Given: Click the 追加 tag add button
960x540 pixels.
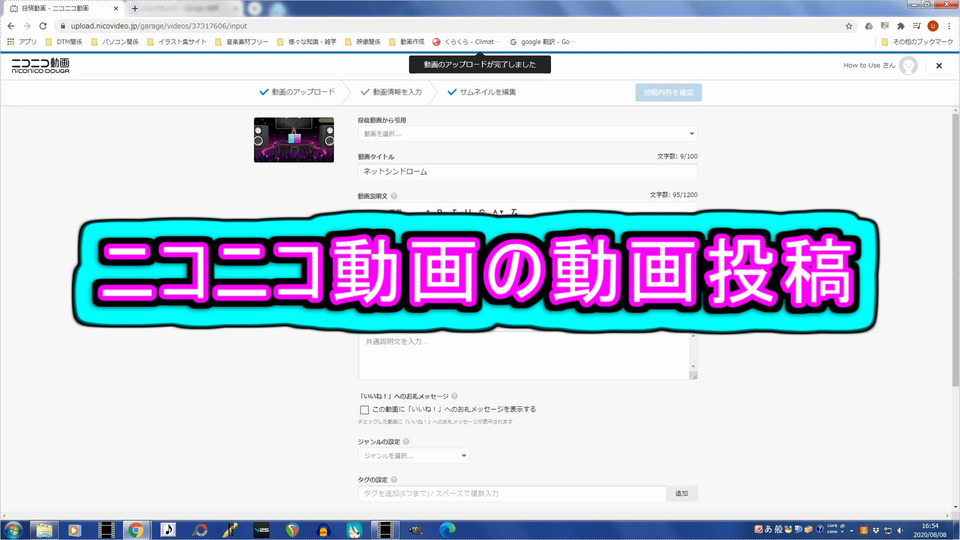Looking at the screenshot, I should point(681,493).
